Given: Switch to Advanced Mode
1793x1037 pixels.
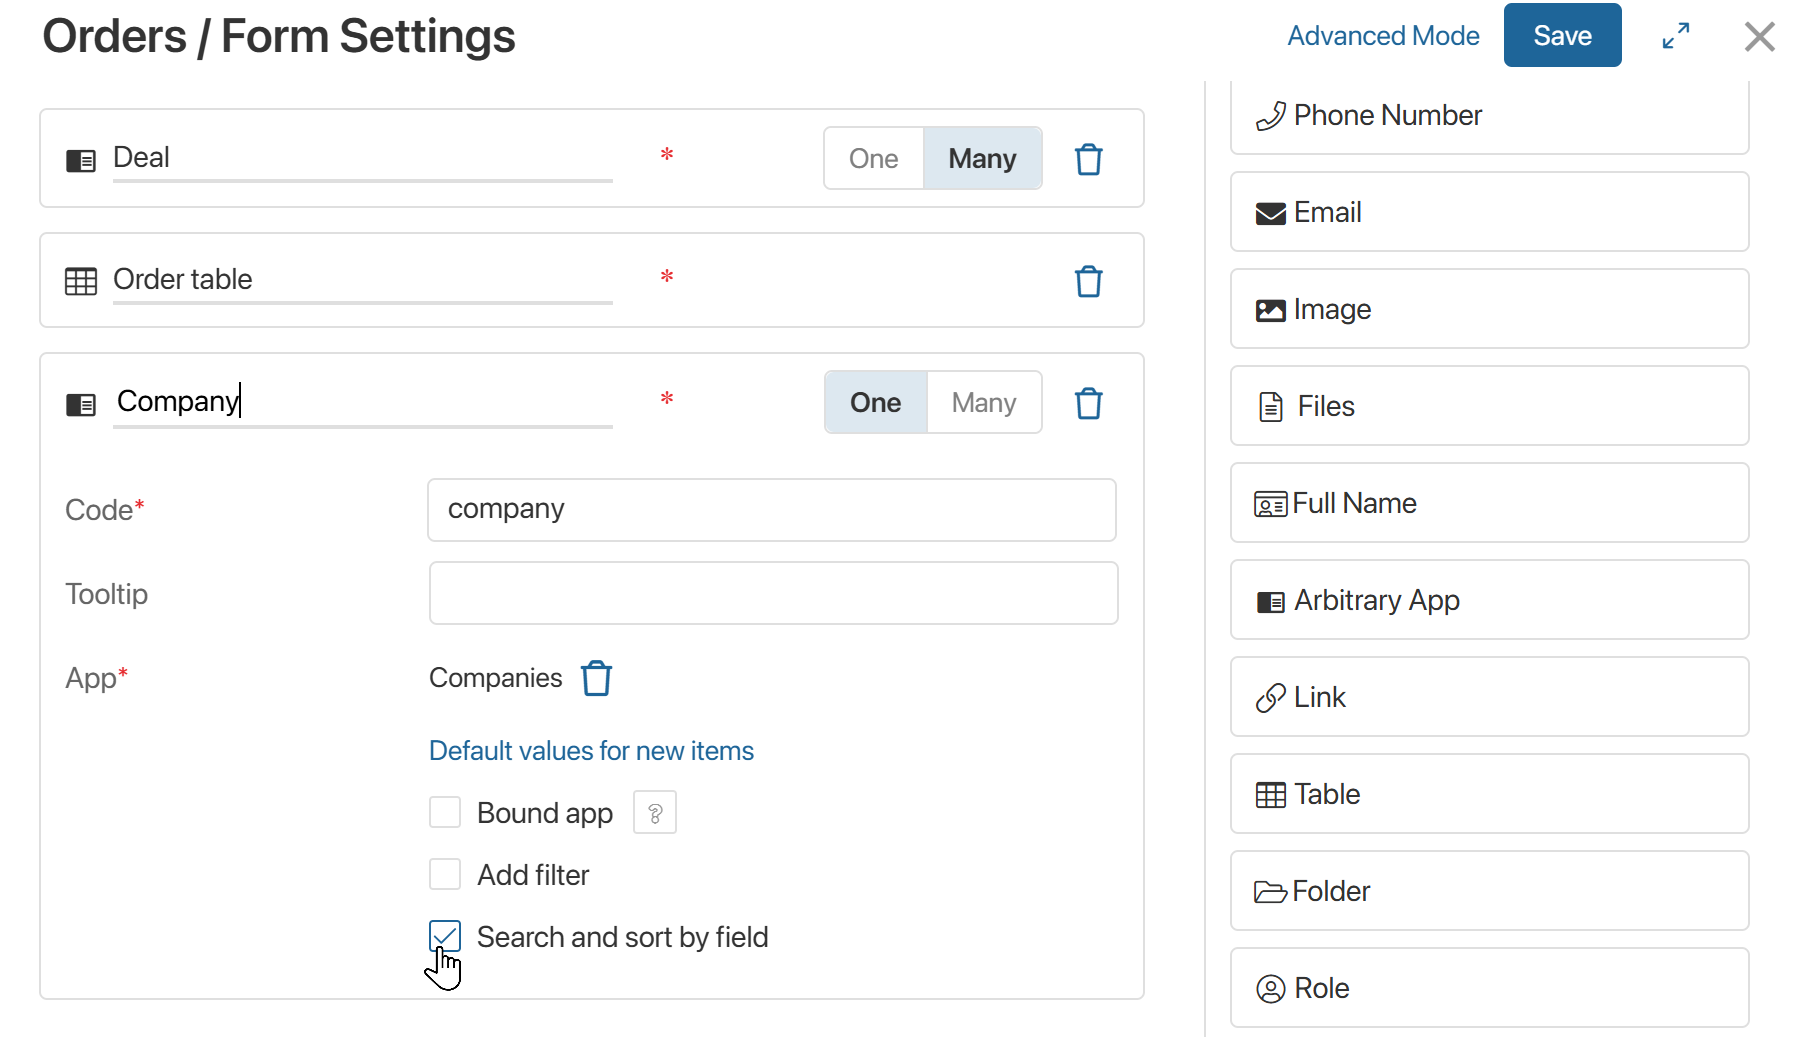Looking at the screenshot, I should (1382, 36).
